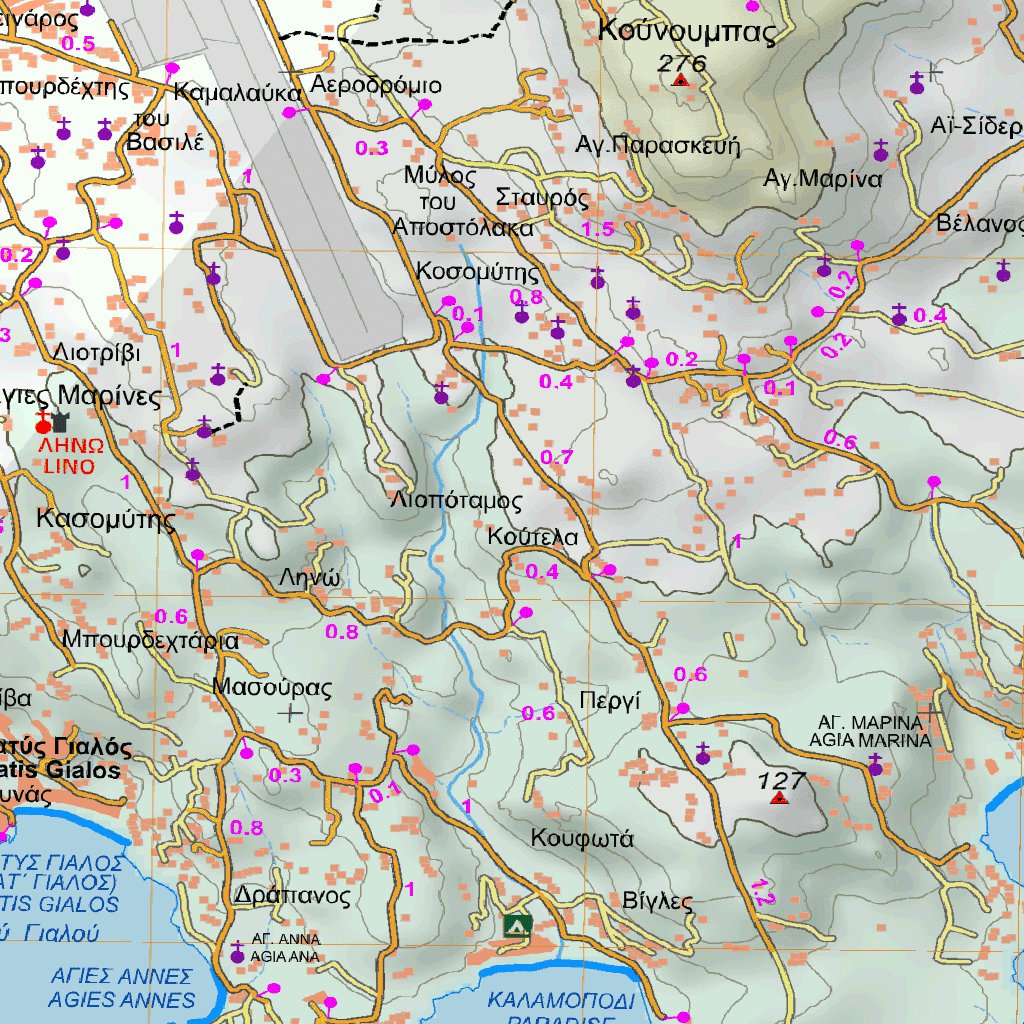Screen dimensions: 1024x1024
Task: Click the Κούνουμπας peak label
Action: coord(687,31)
